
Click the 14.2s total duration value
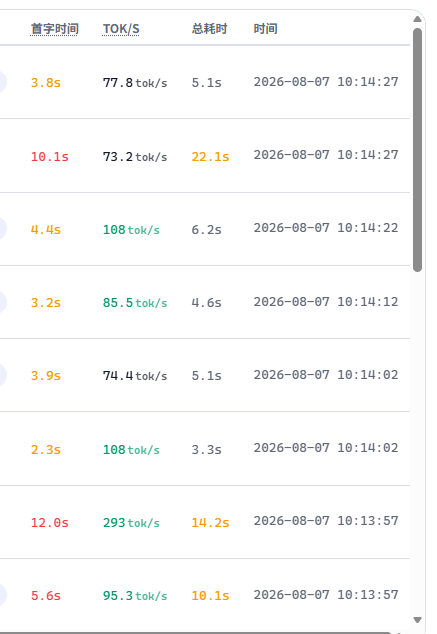tap(210, 523)
